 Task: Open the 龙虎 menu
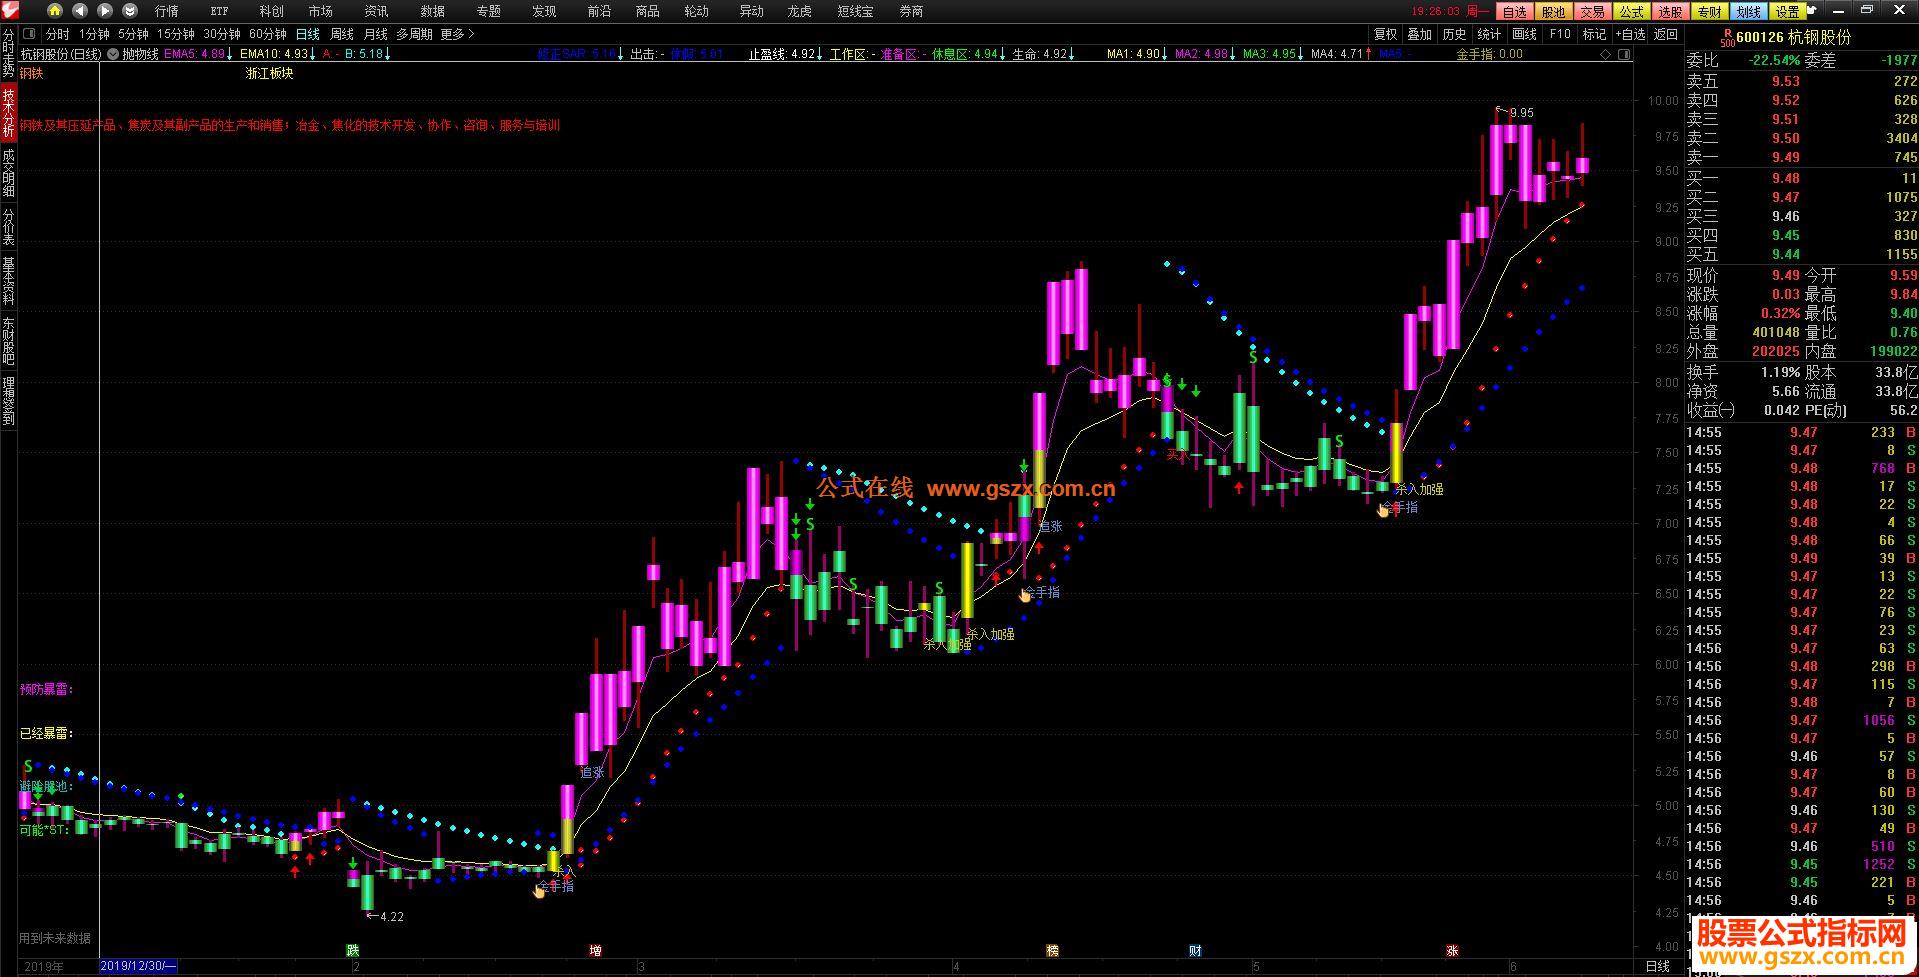point(799,11)
